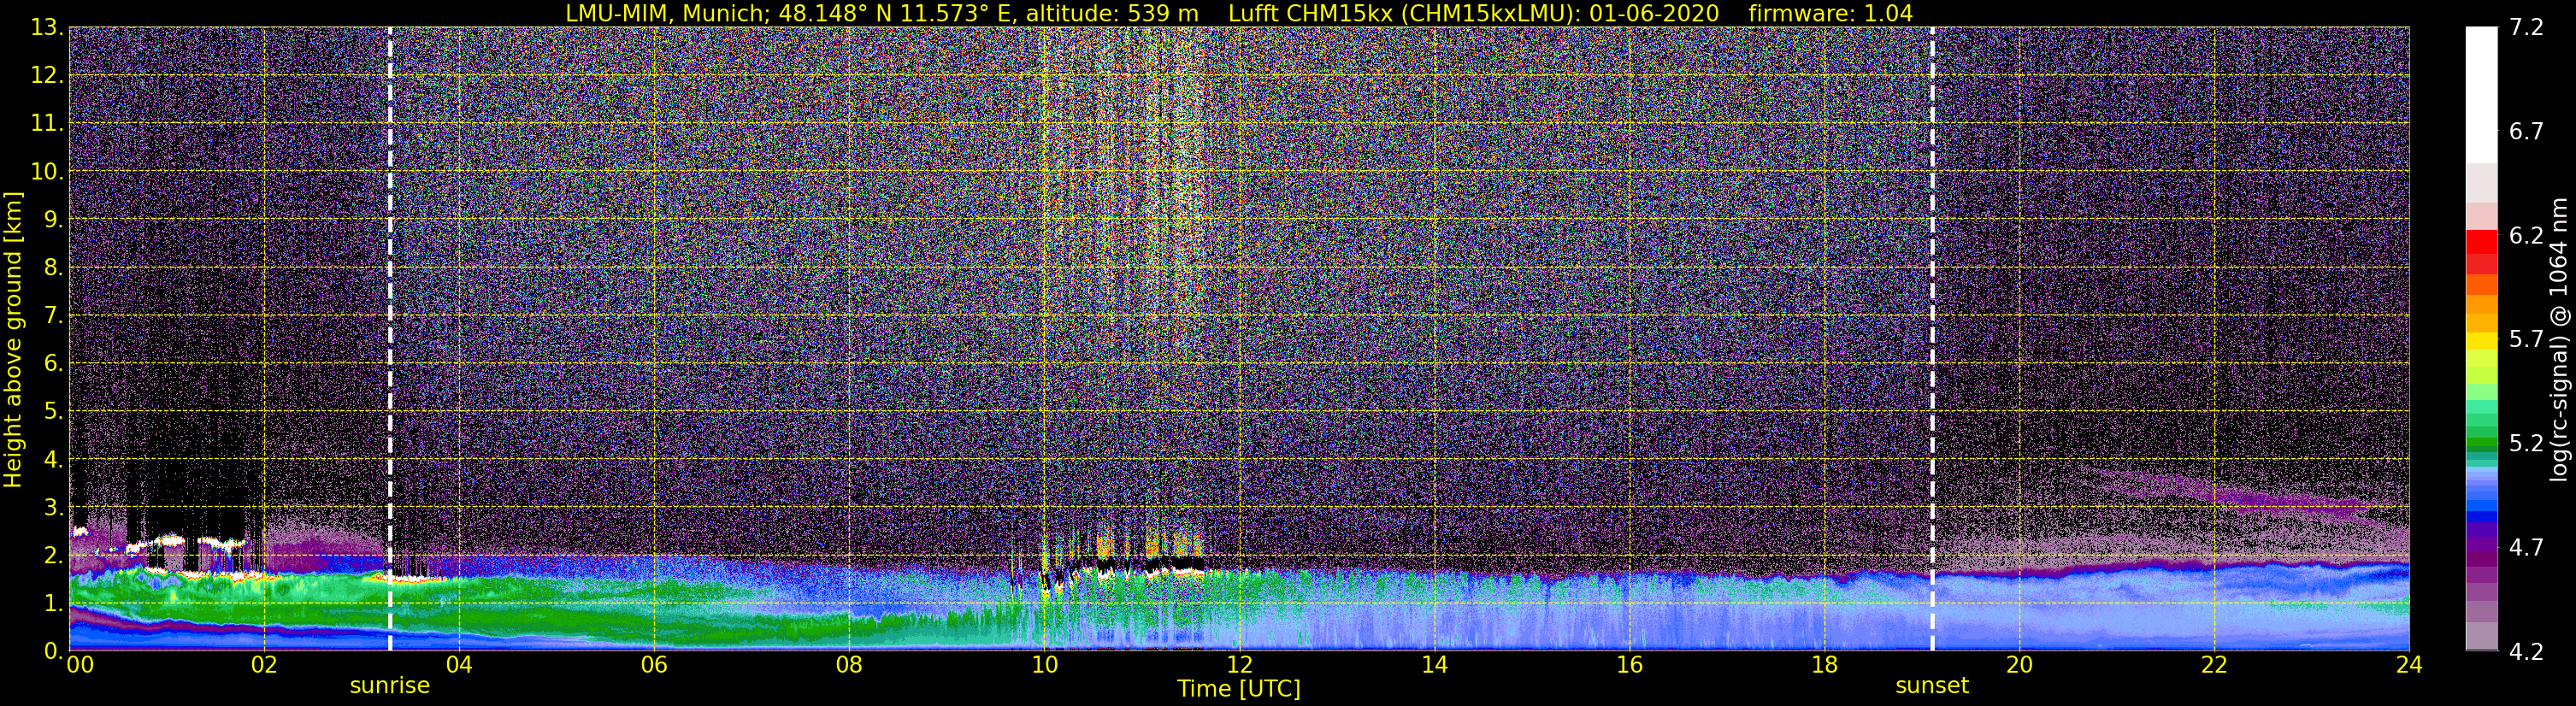Image resolution: width=2576 pixels, height=706 pixels.
Task: Click the 13 km tick label on height axis
Action: 46,27
